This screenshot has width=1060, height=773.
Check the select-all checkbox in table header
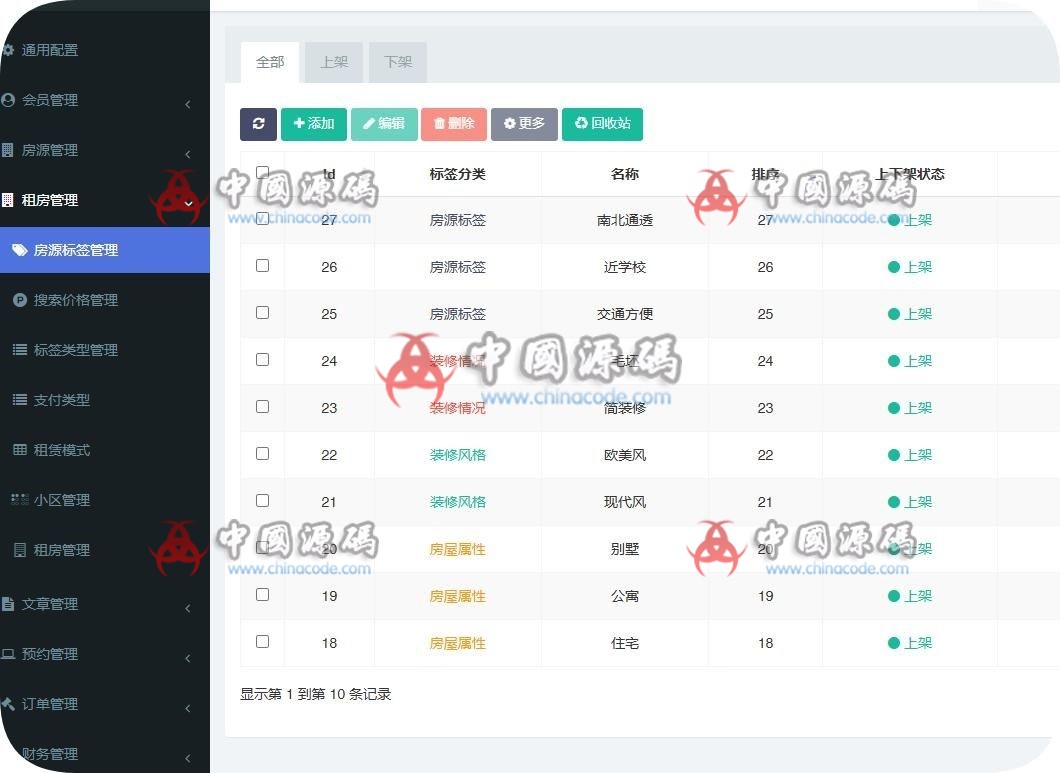(262, 172)
